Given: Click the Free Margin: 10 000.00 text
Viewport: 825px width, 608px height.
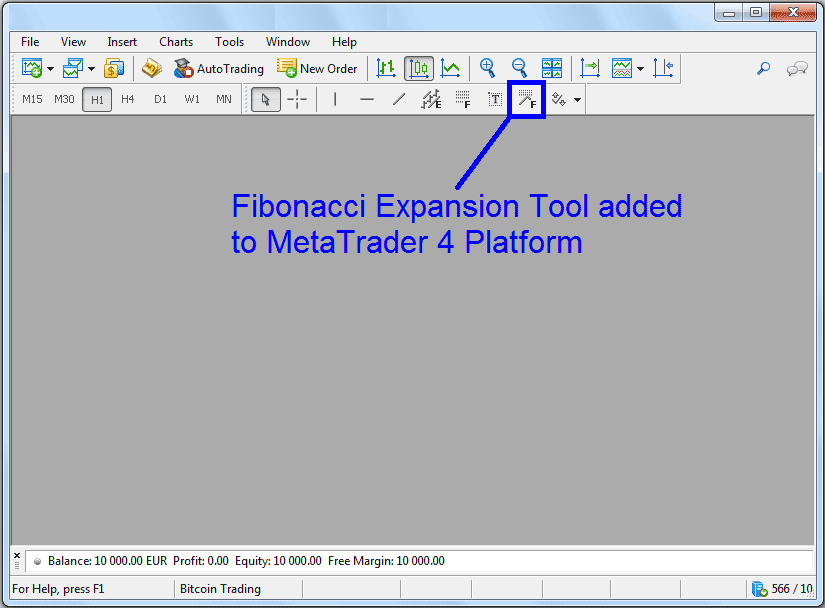Looking at the screenshot, I should click(x=386, y=561).
